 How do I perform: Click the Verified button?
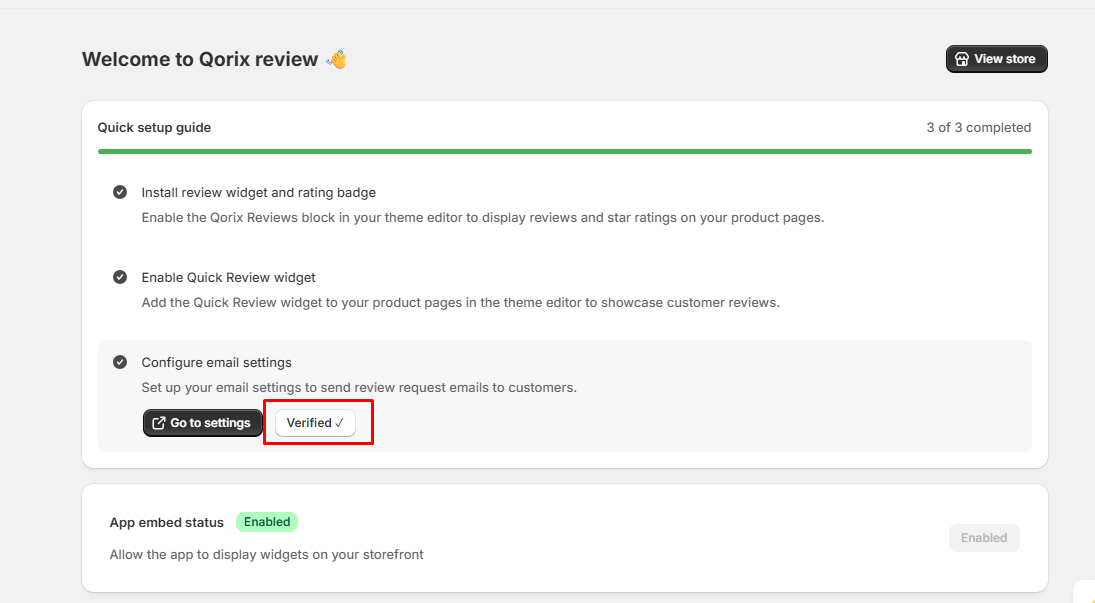pyautogui.click(x=315, y=423)
